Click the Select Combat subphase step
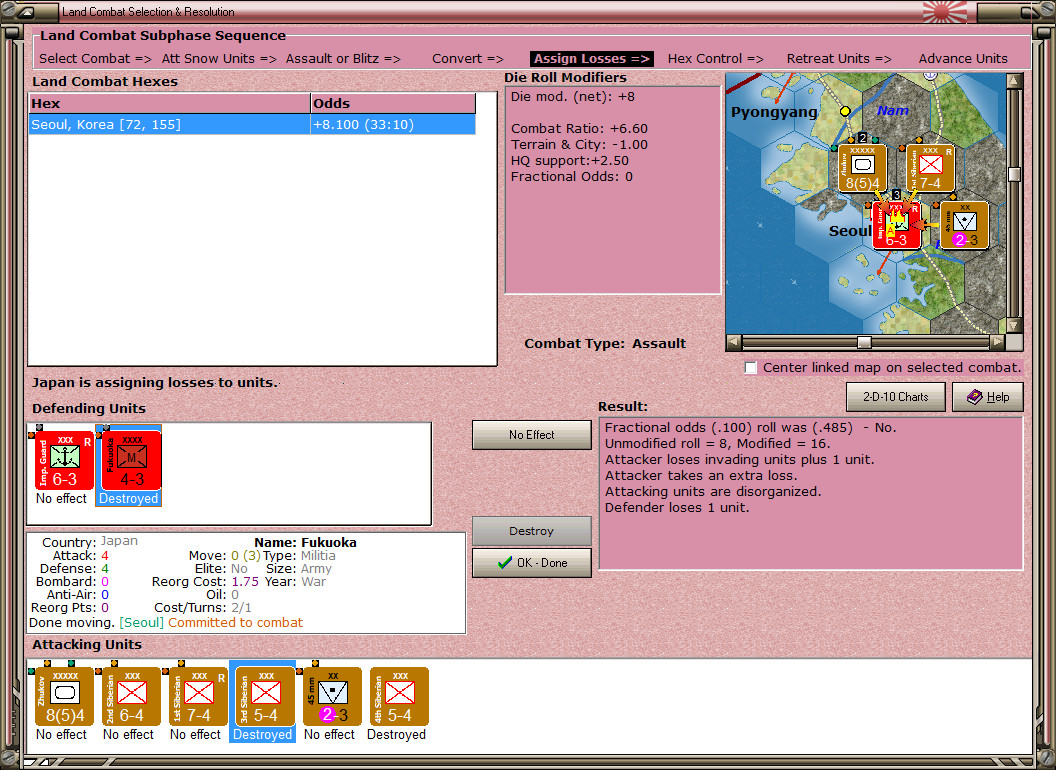The image size is (1056, 770). 95,59
